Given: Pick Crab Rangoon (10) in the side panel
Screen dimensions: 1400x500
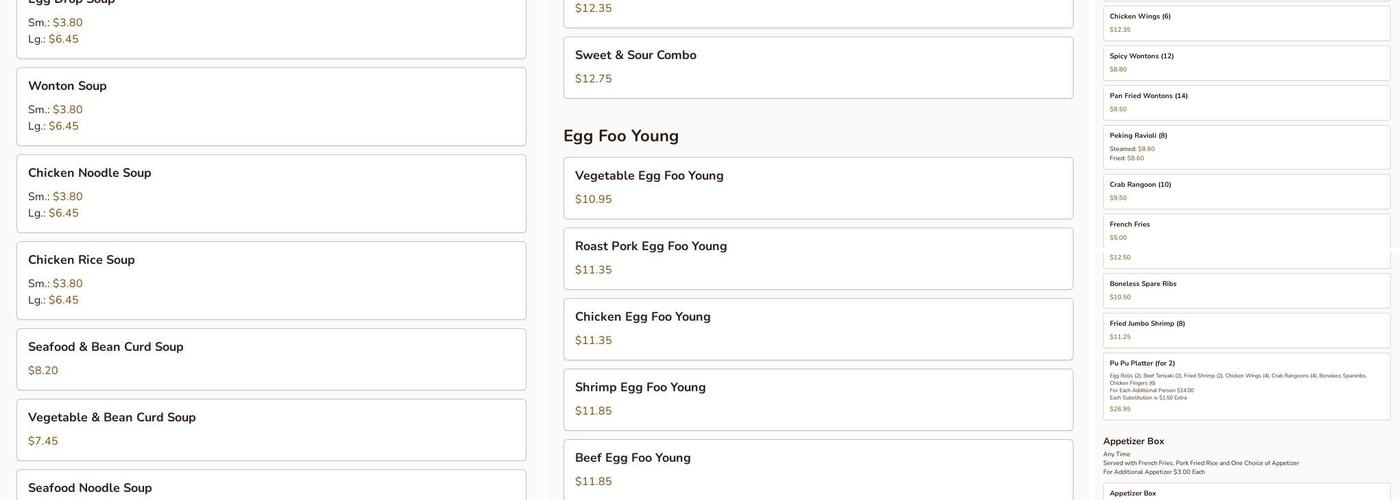Looking at the screenshot, I should pos(1246,191).
